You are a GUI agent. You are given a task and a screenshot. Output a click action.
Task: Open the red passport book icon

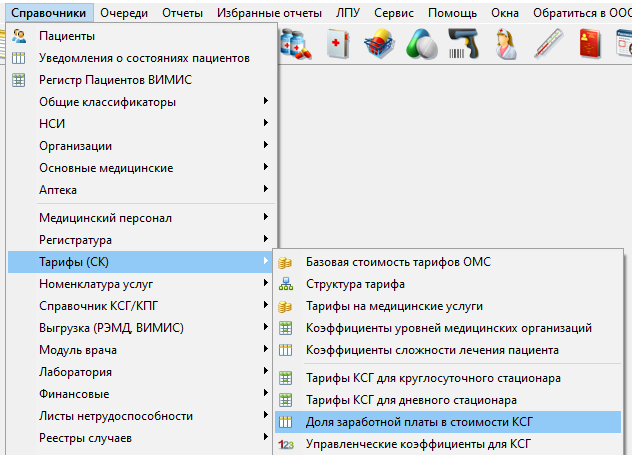click(x=592, y=47)
